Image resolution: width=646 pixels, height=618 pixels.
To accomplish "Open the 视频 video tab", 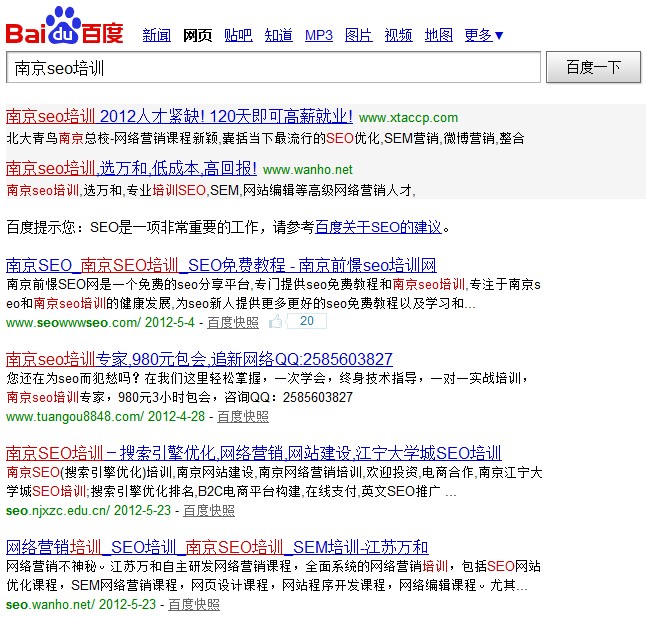I will pos(398,35).
